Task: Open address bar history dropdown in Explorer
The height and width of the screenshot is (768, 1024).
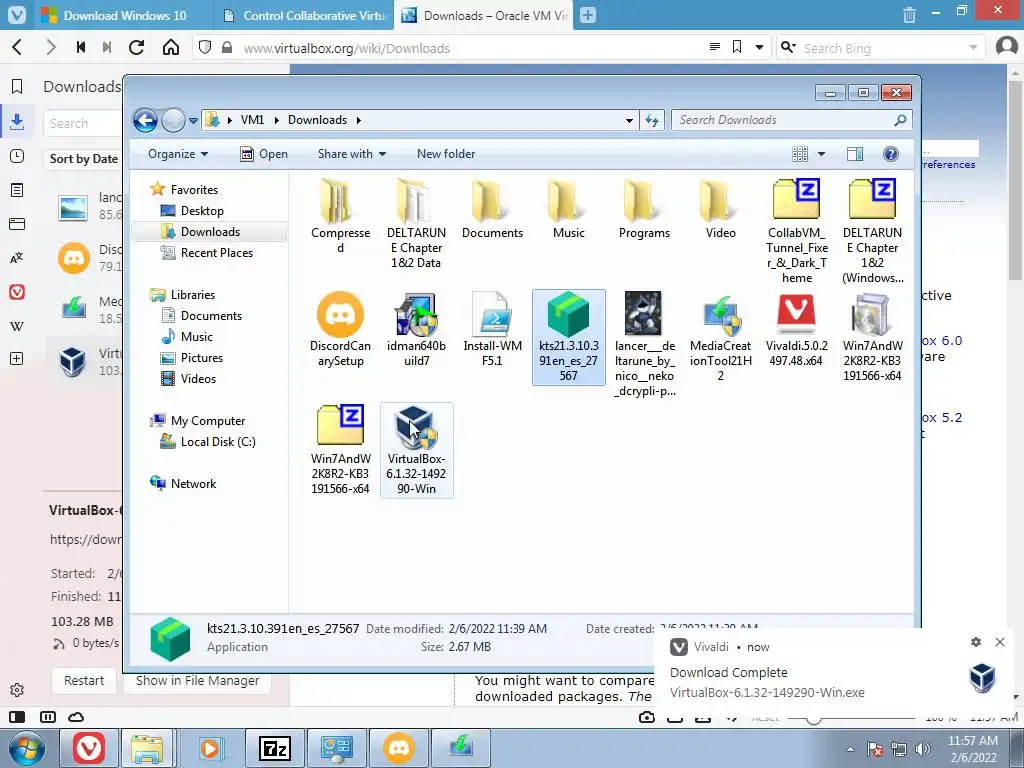Action: (629, 120)
